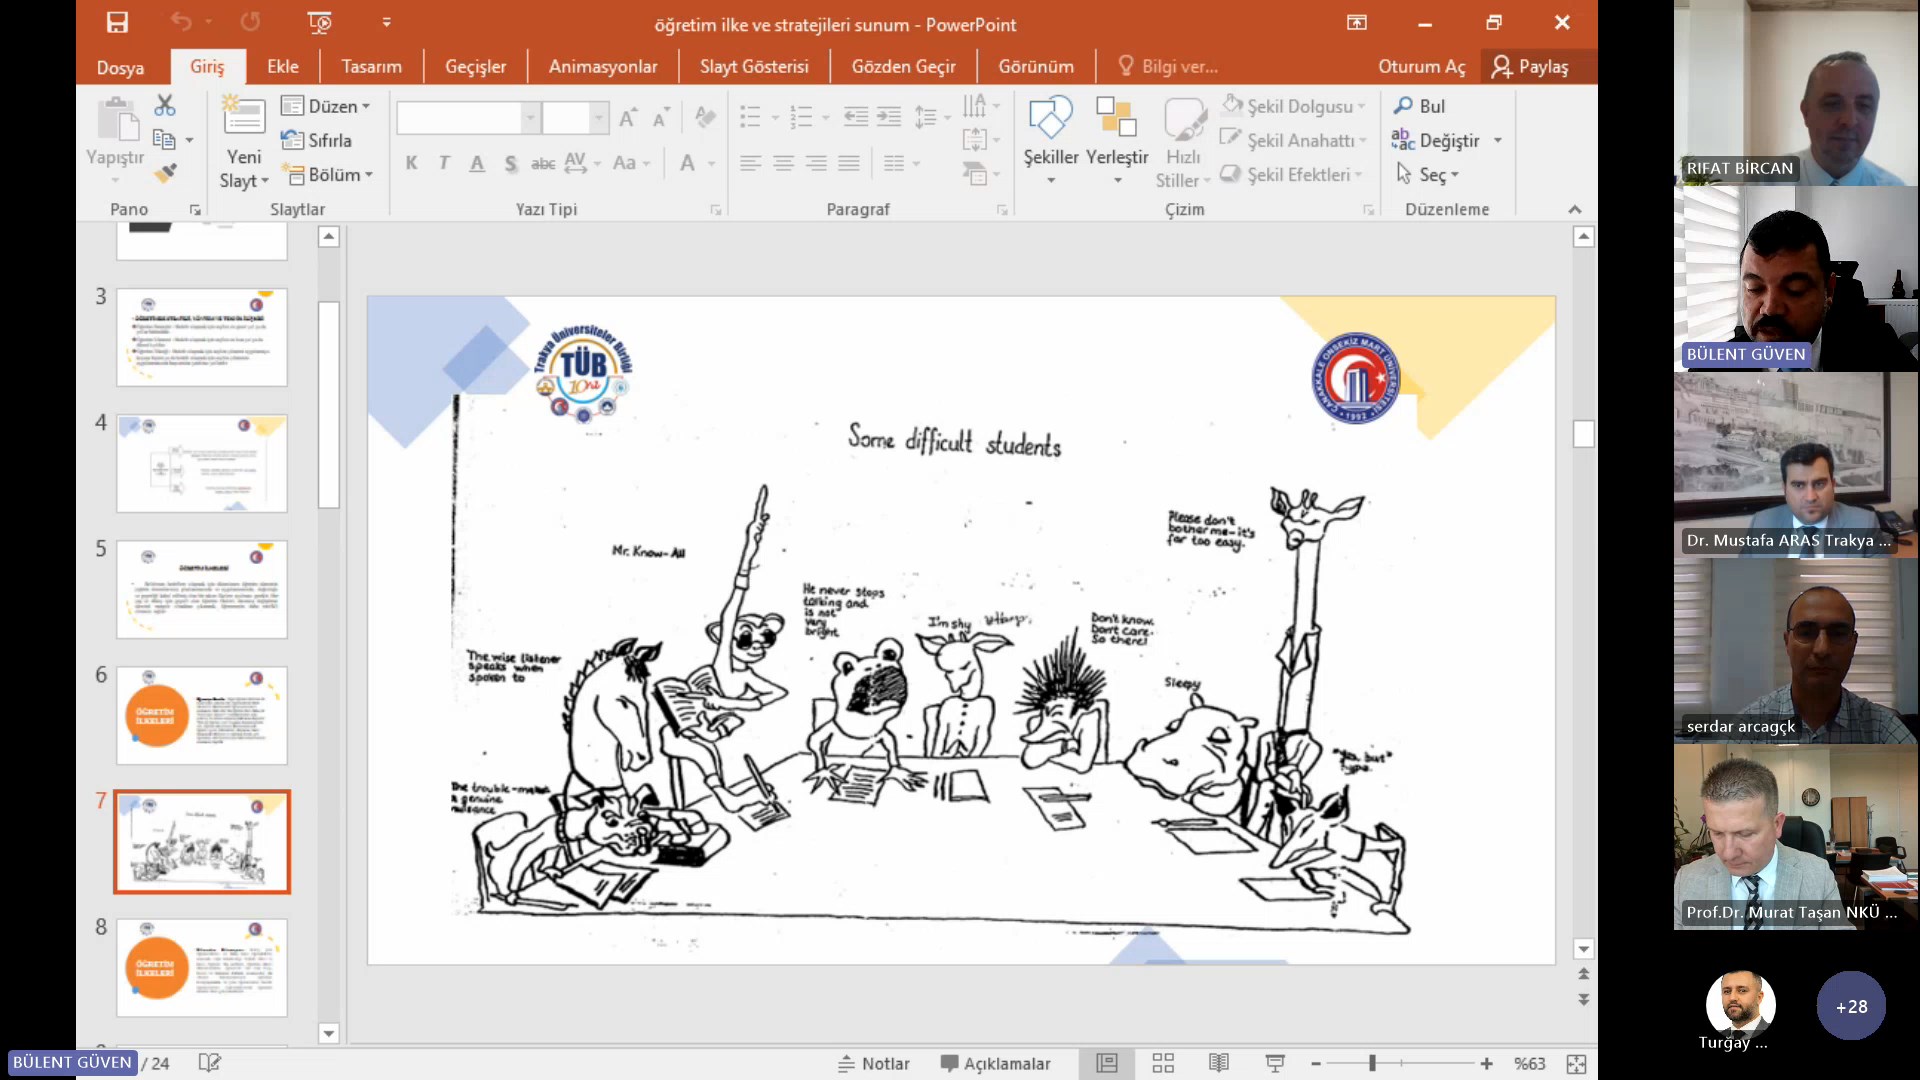Click the Save icon in title bar
Image resolution: width=1920 pixels, height=1080 pixels.
coord(117,22)
